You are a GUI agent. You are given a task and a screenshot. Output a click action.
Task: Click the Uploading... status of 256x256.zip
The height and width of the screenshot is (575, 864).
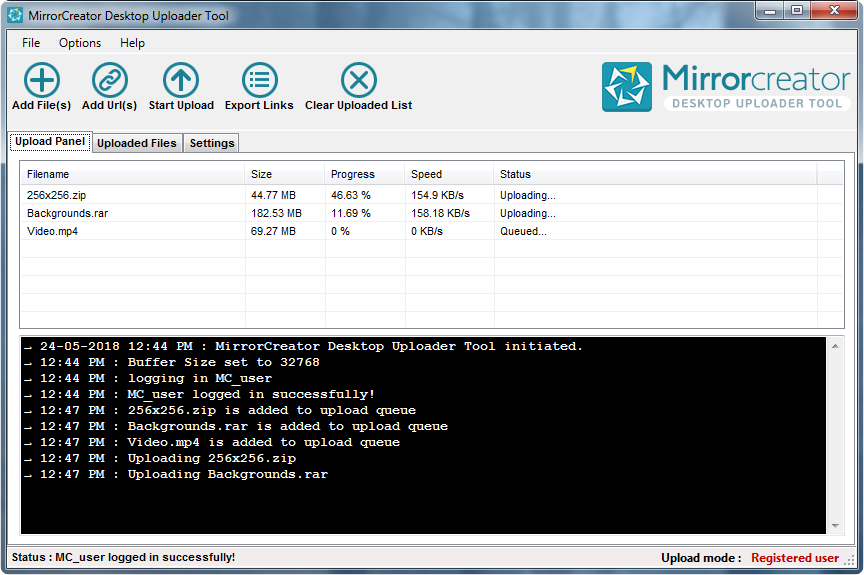pyautogui.click(x=528, y=195)
